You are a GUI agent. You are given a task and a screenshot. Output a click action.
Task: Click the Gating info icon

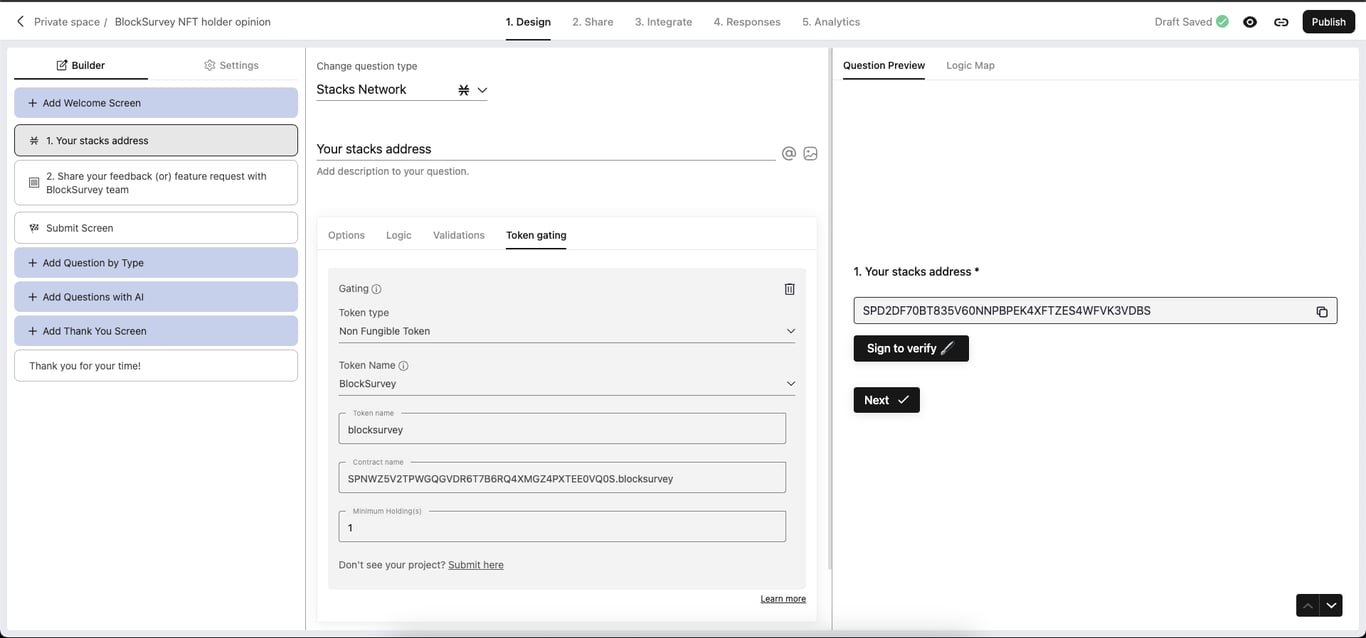(377, 289)
